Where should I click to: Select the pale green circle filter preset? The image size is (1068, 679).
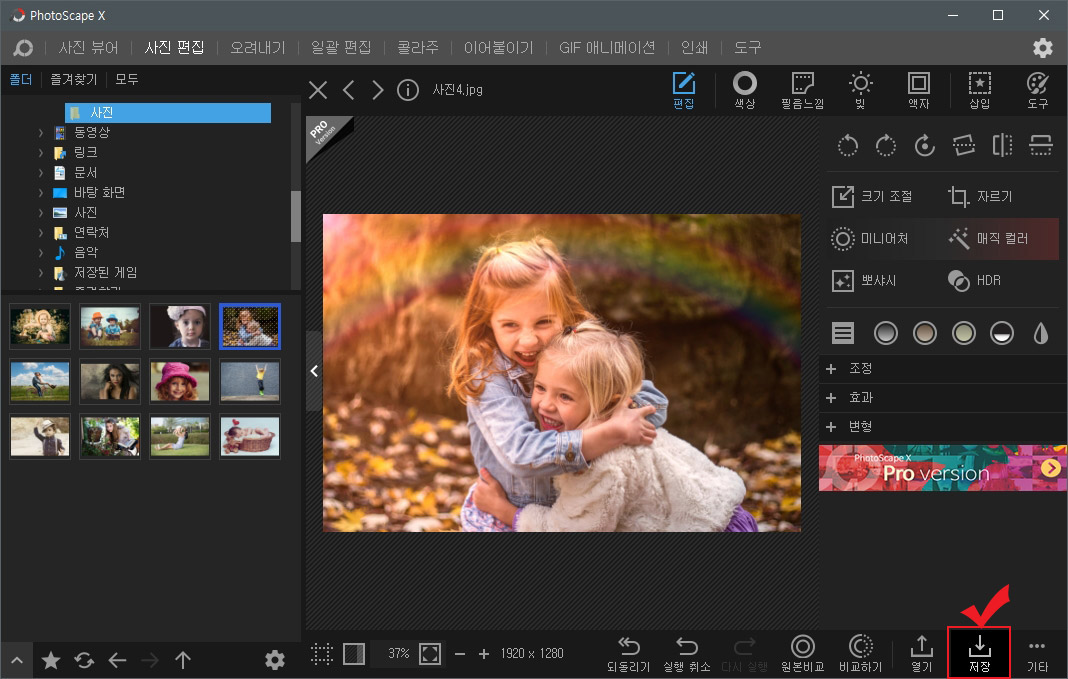963,333
